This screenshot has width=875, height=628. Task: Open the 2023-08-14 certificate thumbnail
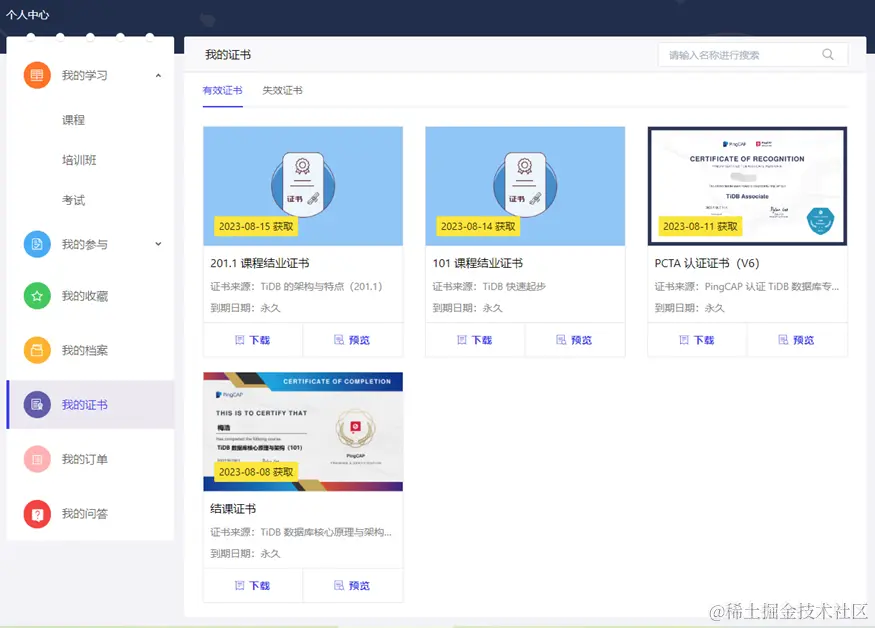525,186
